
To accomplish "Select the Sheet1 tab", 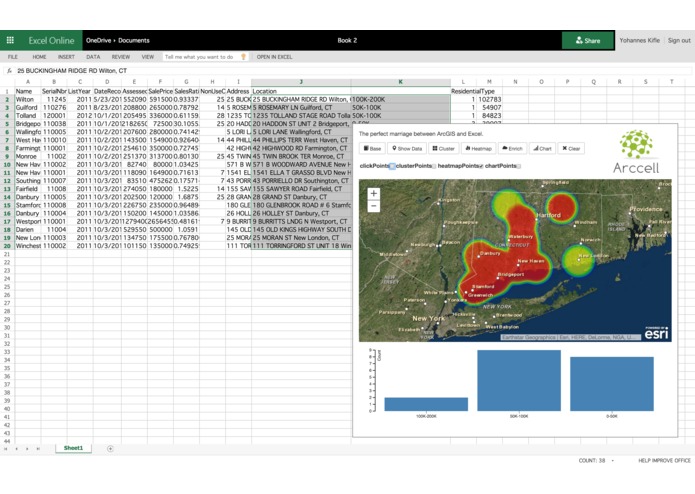I will point(74,448).
